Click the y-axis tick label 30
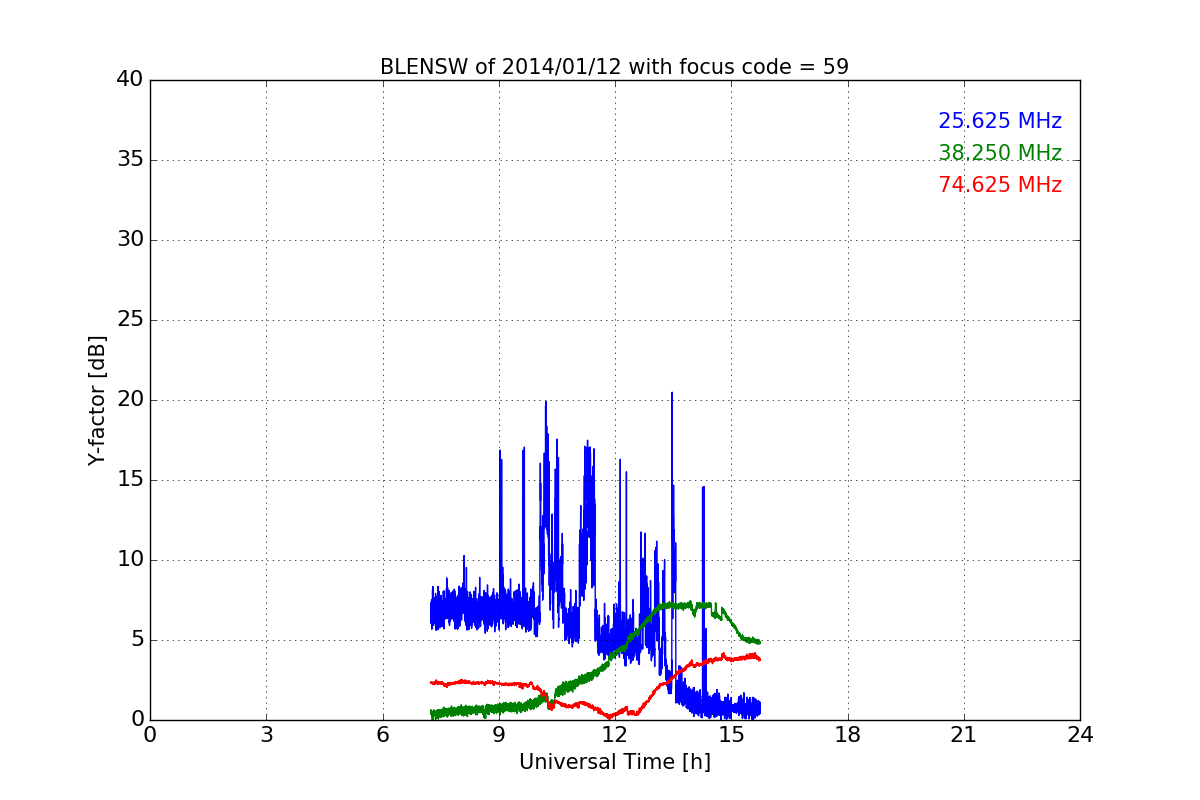Image resolution: width=1200 pixels, height=800 pixels. [130, 240]
